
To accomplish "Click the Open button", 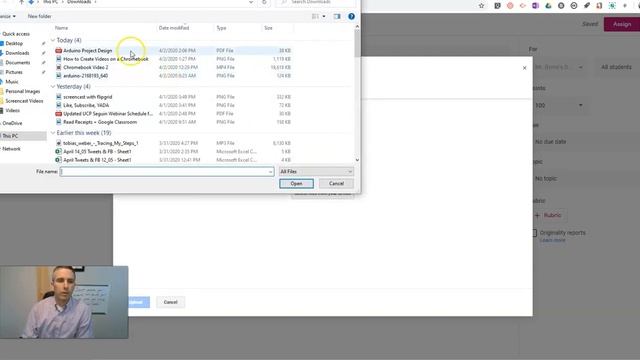I will point(296,184).
